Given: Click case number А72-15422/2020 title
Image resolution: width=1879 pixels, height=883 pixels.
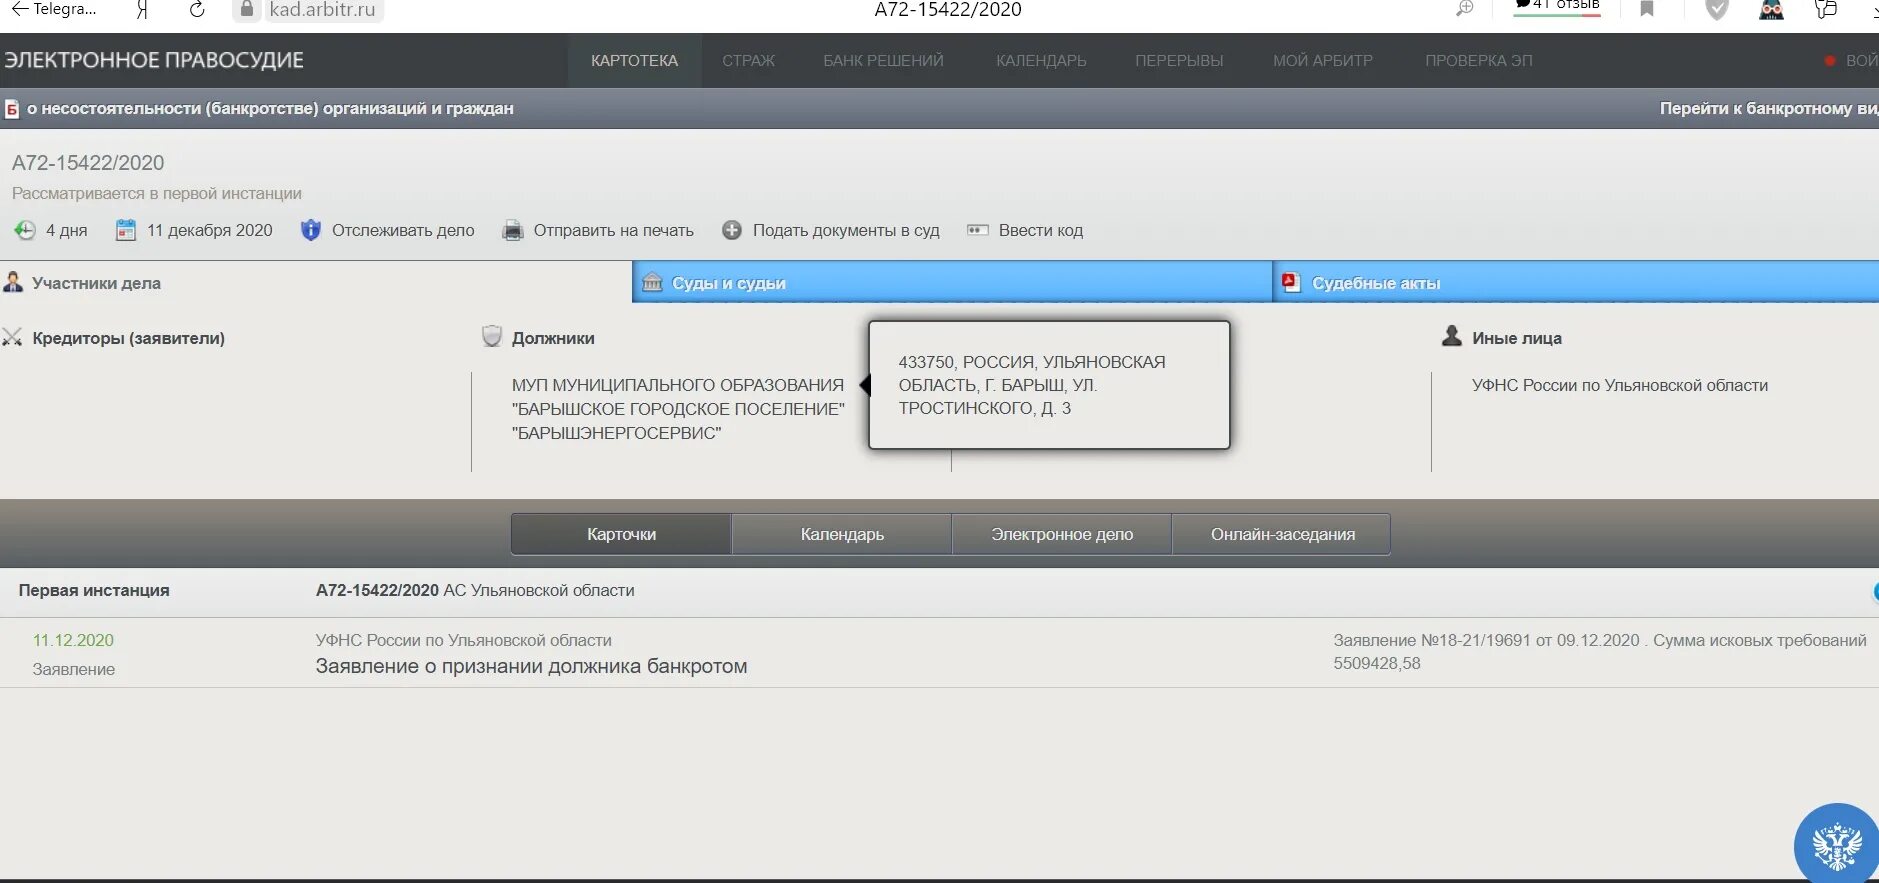Looking at the screenshot, I should pos(88,163).
